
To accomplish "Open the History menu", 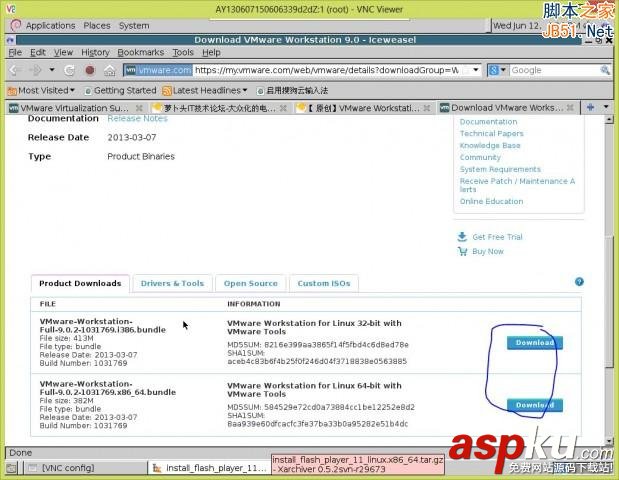I will coord(95,52).
